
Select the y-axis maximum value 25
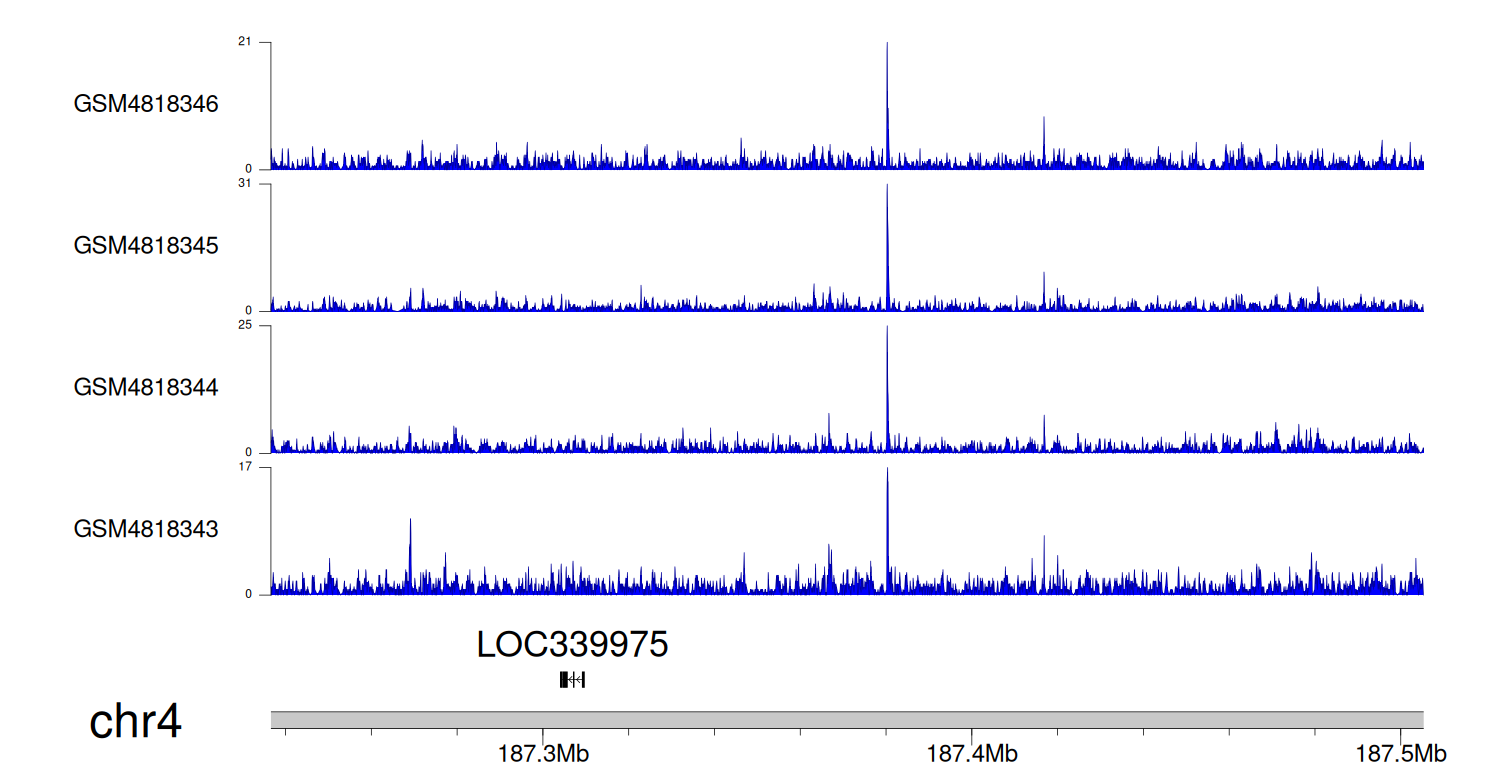(245, 326)
